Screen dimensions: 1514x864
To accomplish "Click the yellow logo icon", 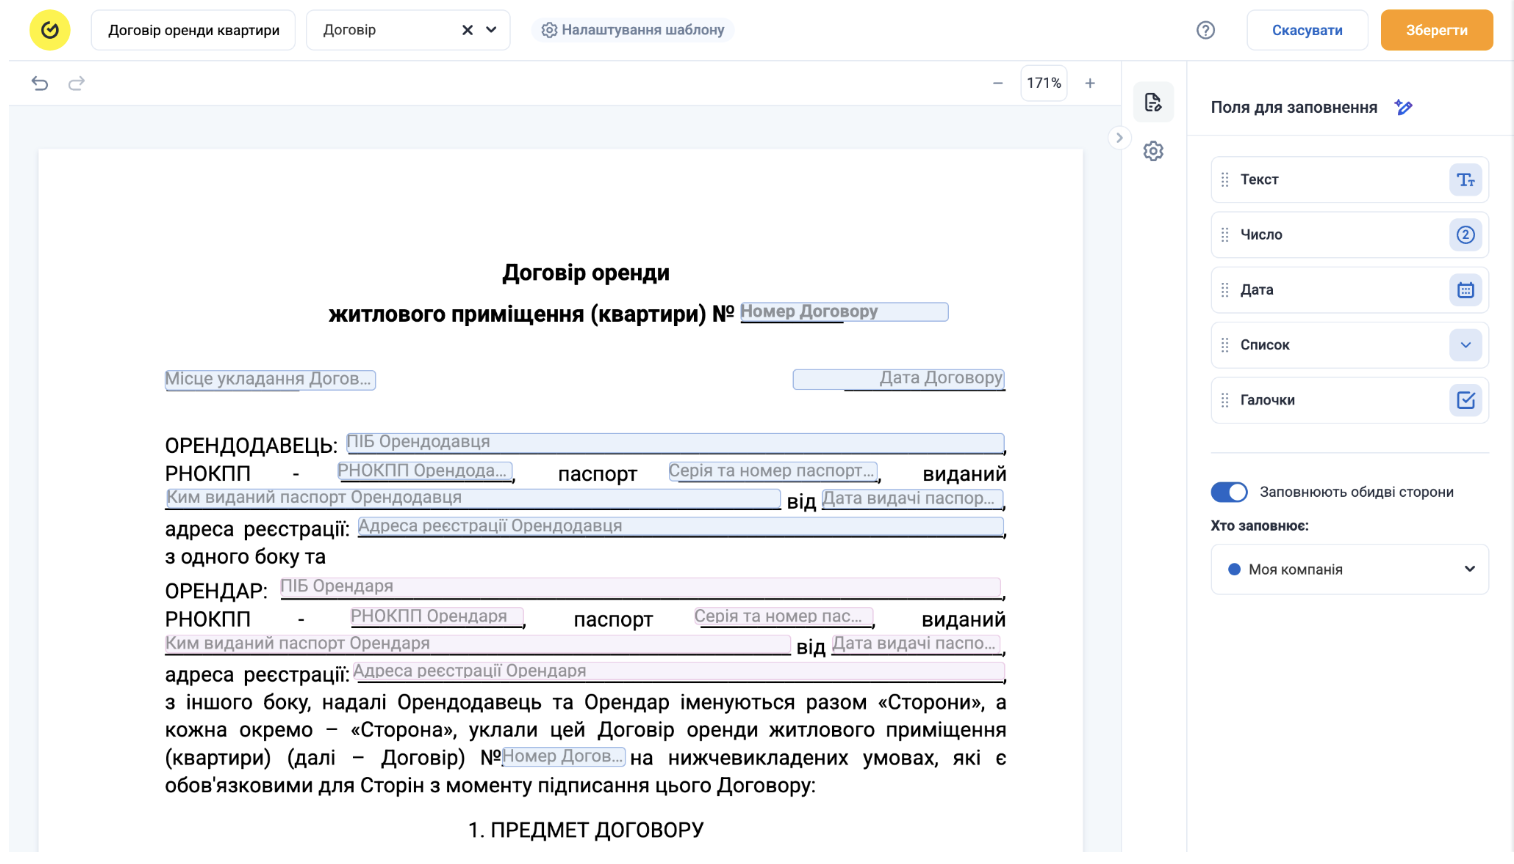I will (50, 30).
